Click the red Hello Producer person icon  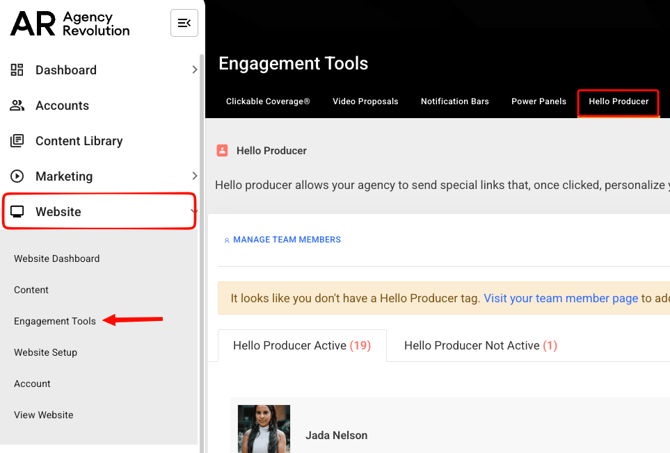(223, 151)
